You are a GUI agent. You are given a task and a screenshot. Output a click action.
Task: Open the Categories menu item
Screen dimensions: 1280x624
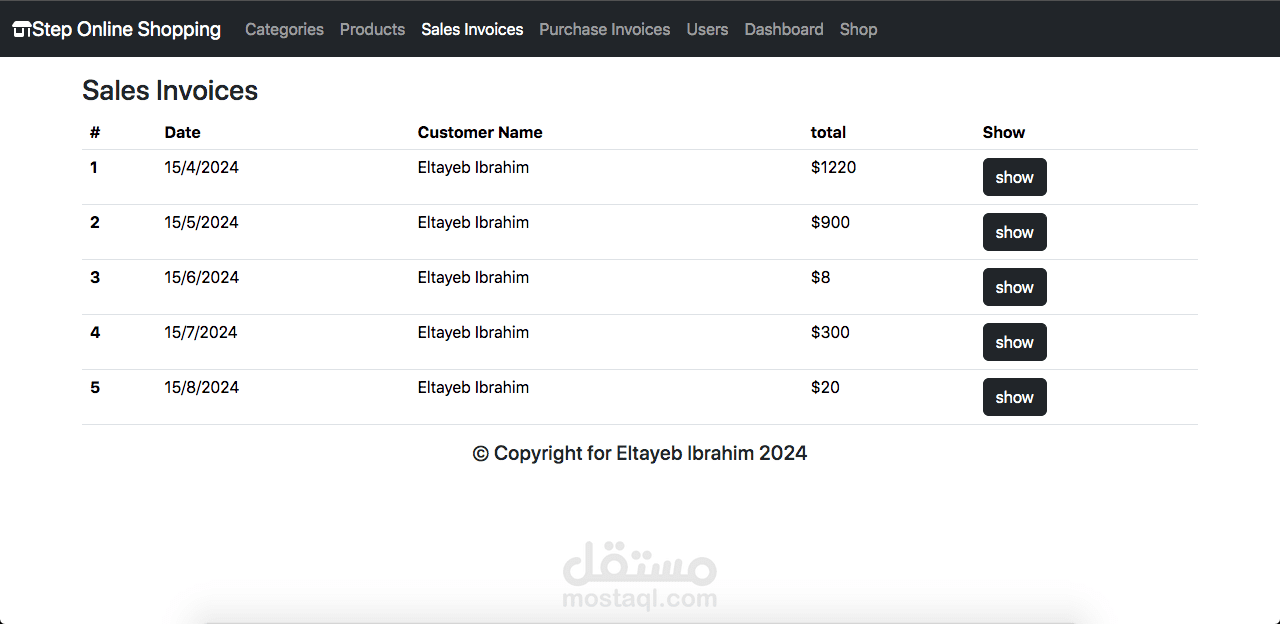tap(284, 30)
